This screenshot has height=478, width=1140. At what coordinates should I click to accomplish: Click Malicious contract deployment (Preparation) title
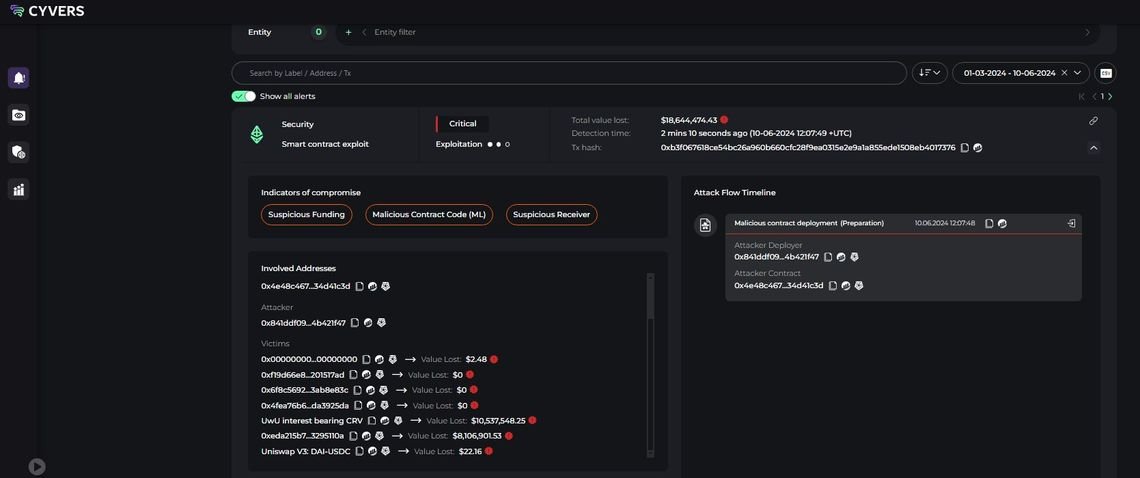[x=809, y=223]
